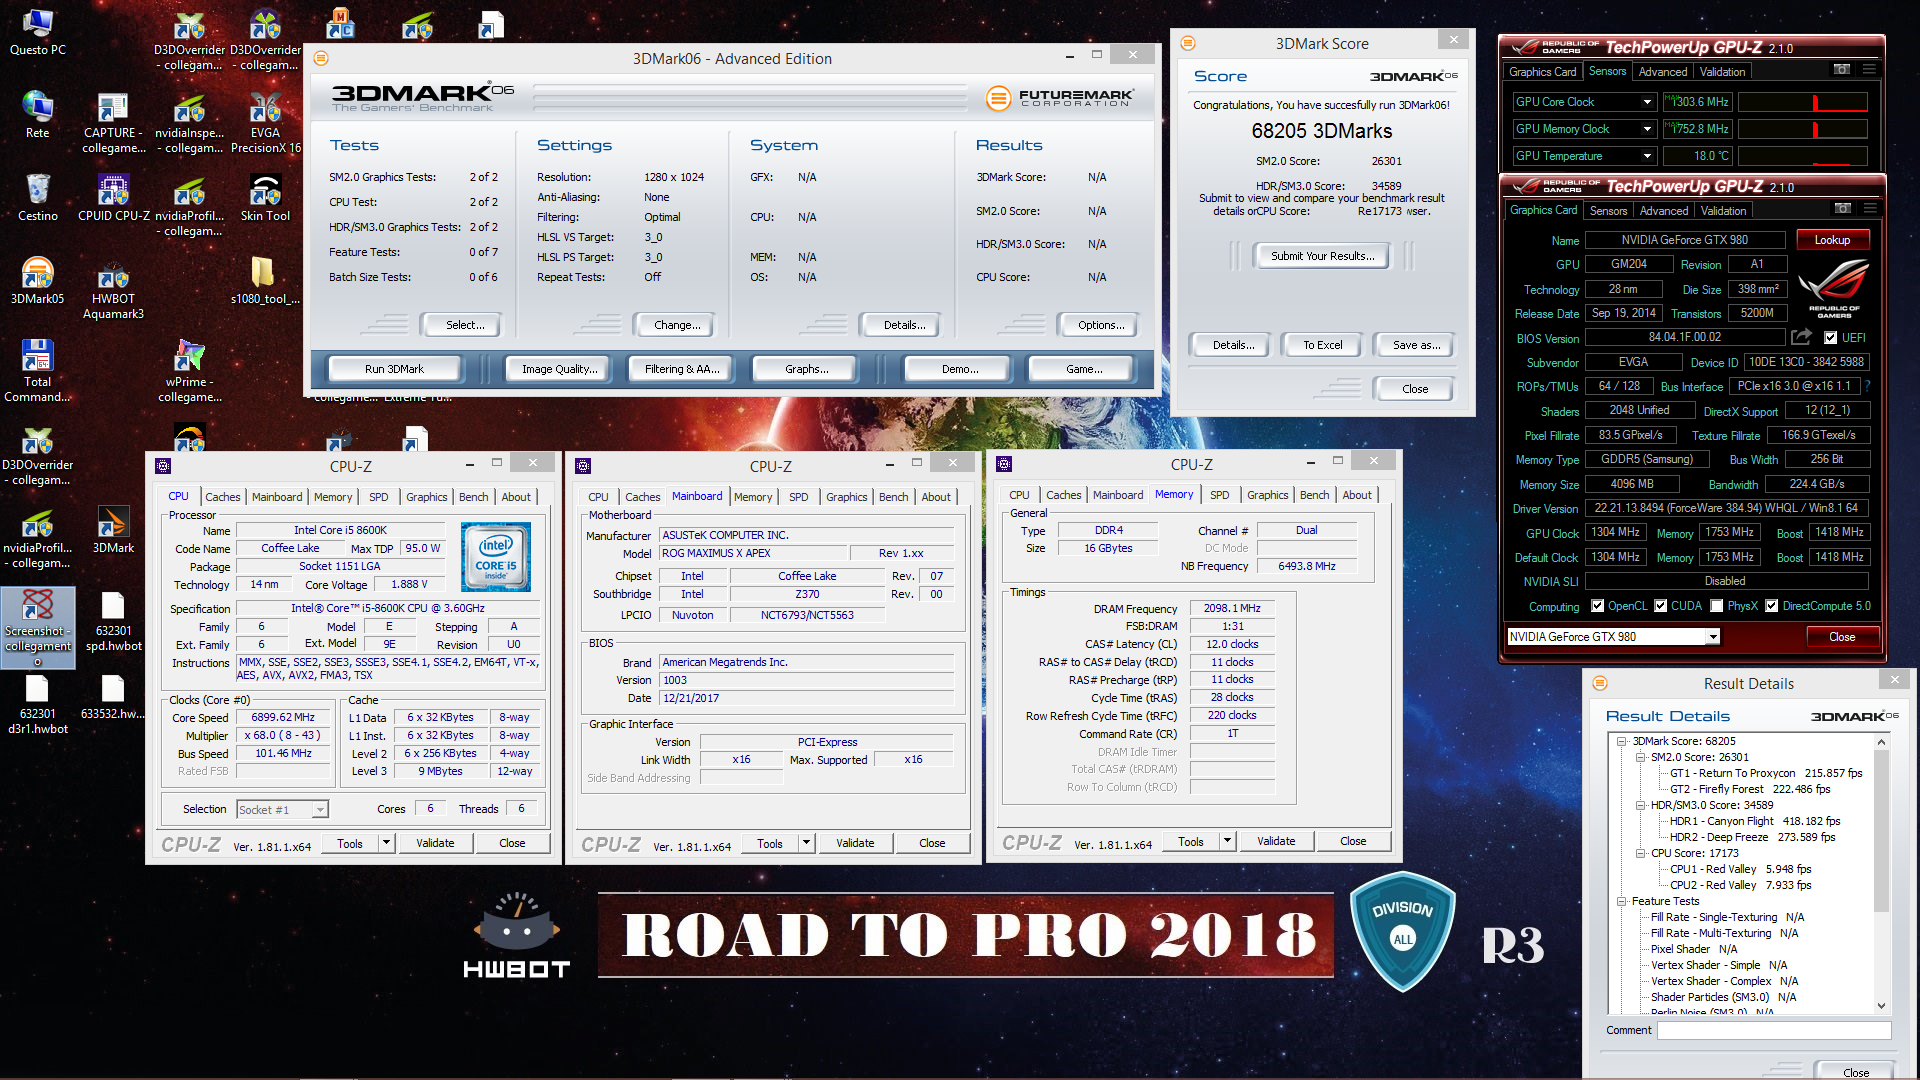Viewport: 1920px width, 1080px height.
Task: Click the Options... button under Results
Action: coord(1101,325)
